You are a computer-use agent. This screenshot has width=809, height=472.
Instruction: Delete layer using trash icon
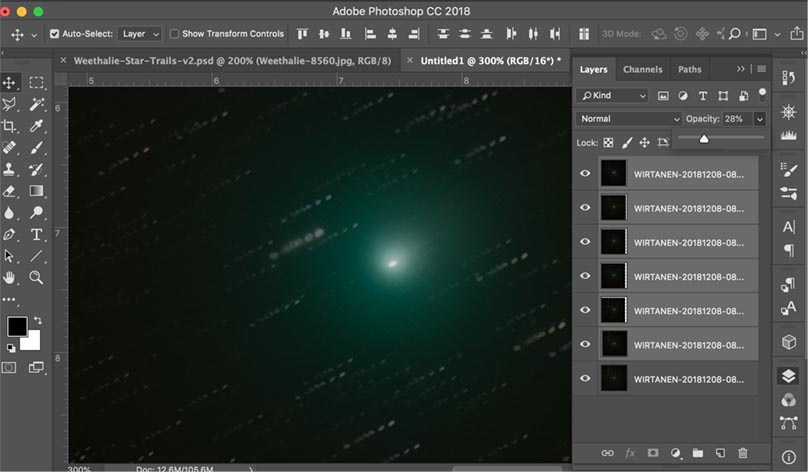tap(742, 453)
